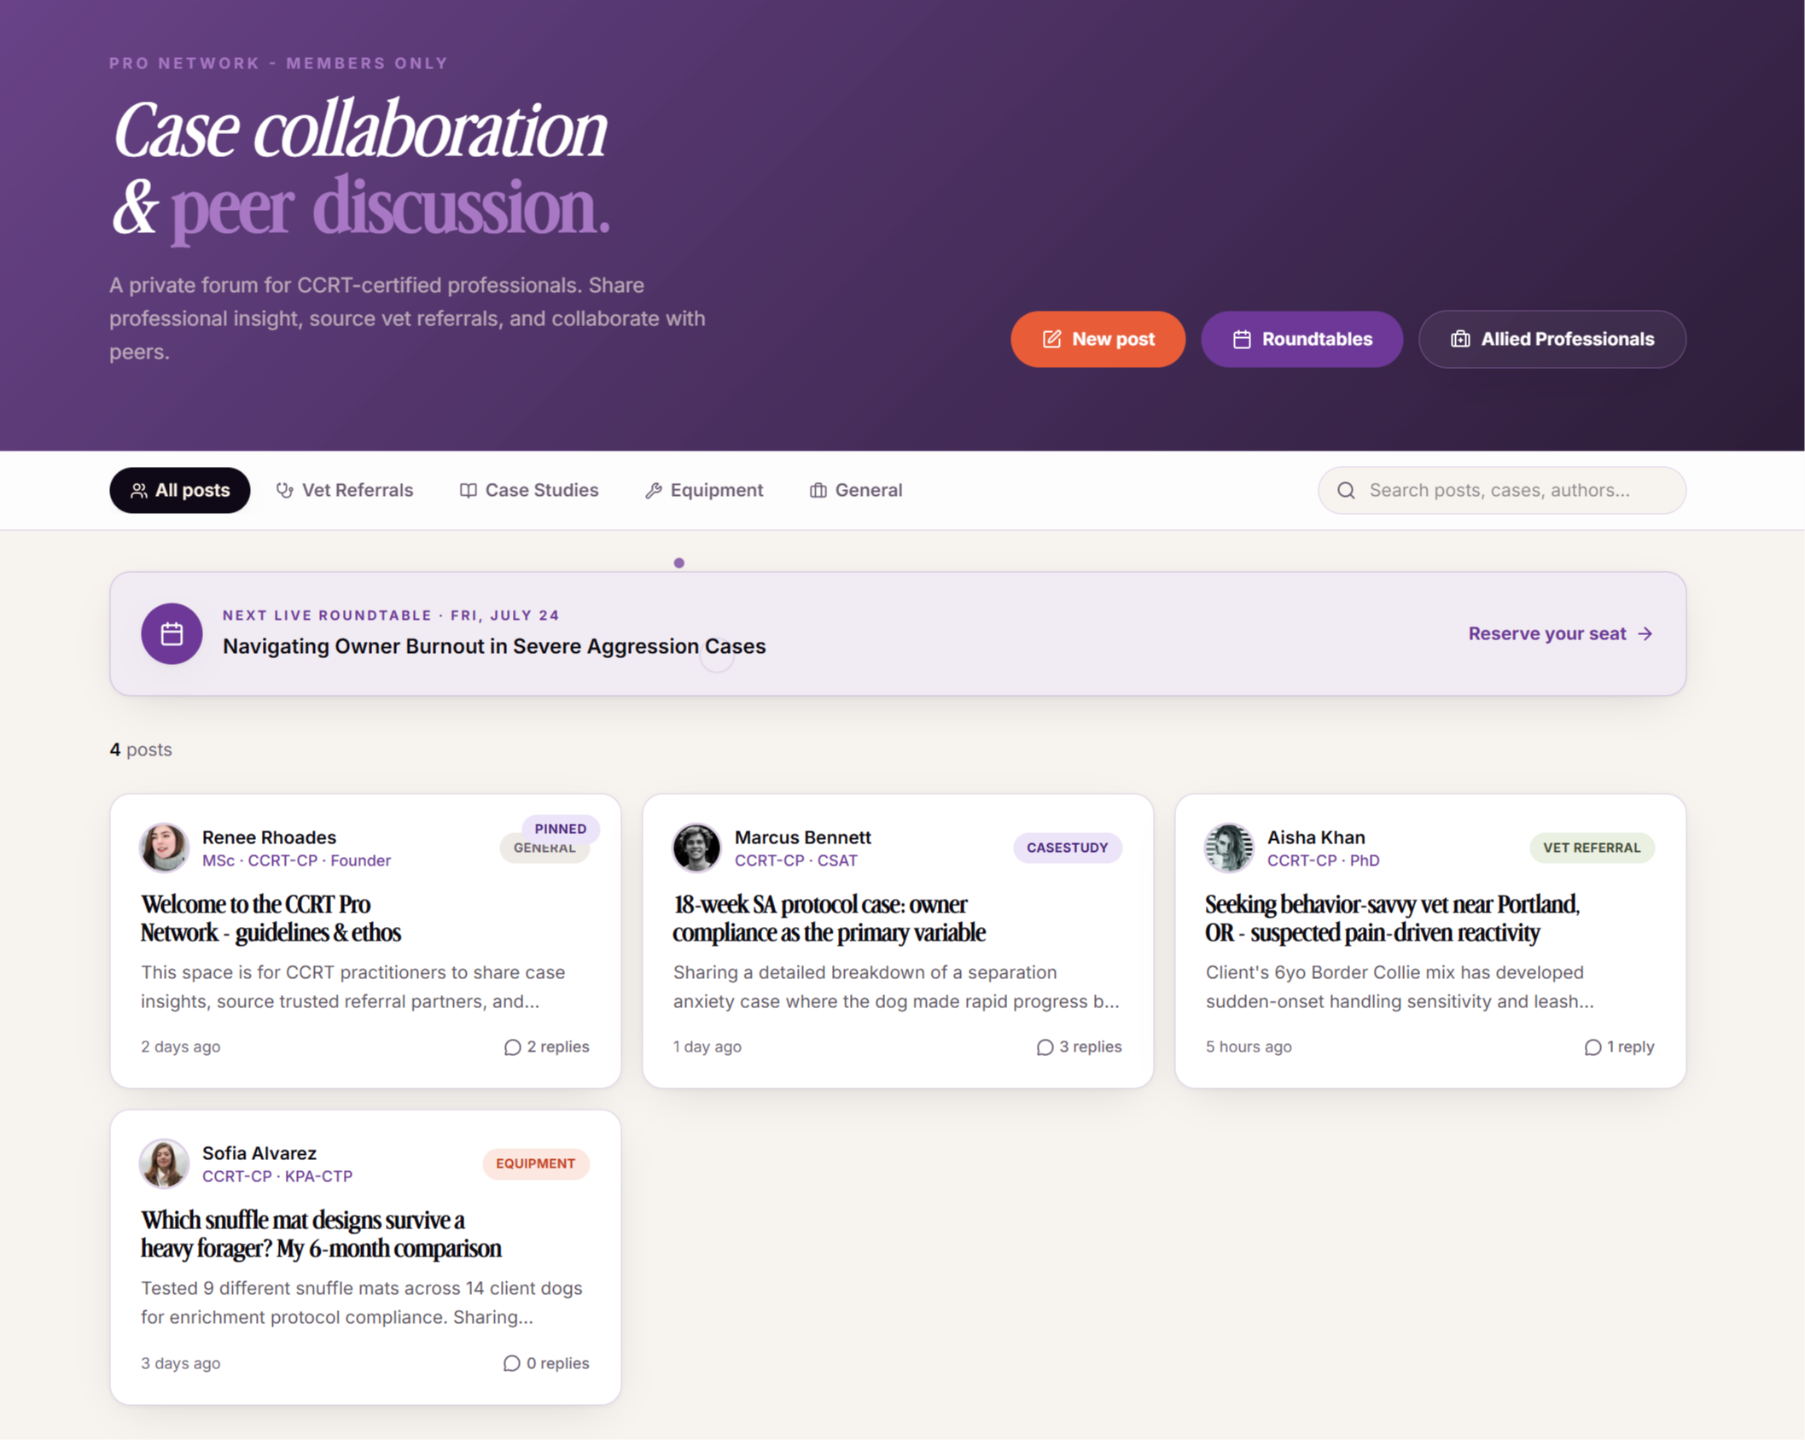Click credentials MSc · CCRT-CP · Founder
This screenshot has width=1805, height=1440.
click(296, 860)
